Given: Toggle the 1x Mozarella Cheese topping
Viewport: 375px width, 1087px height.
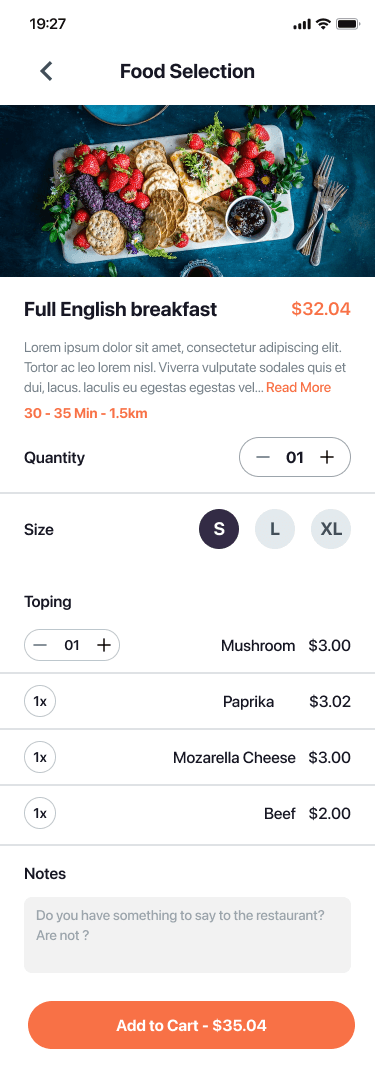Looking at the screenshot, I should [x=40, y=758].
